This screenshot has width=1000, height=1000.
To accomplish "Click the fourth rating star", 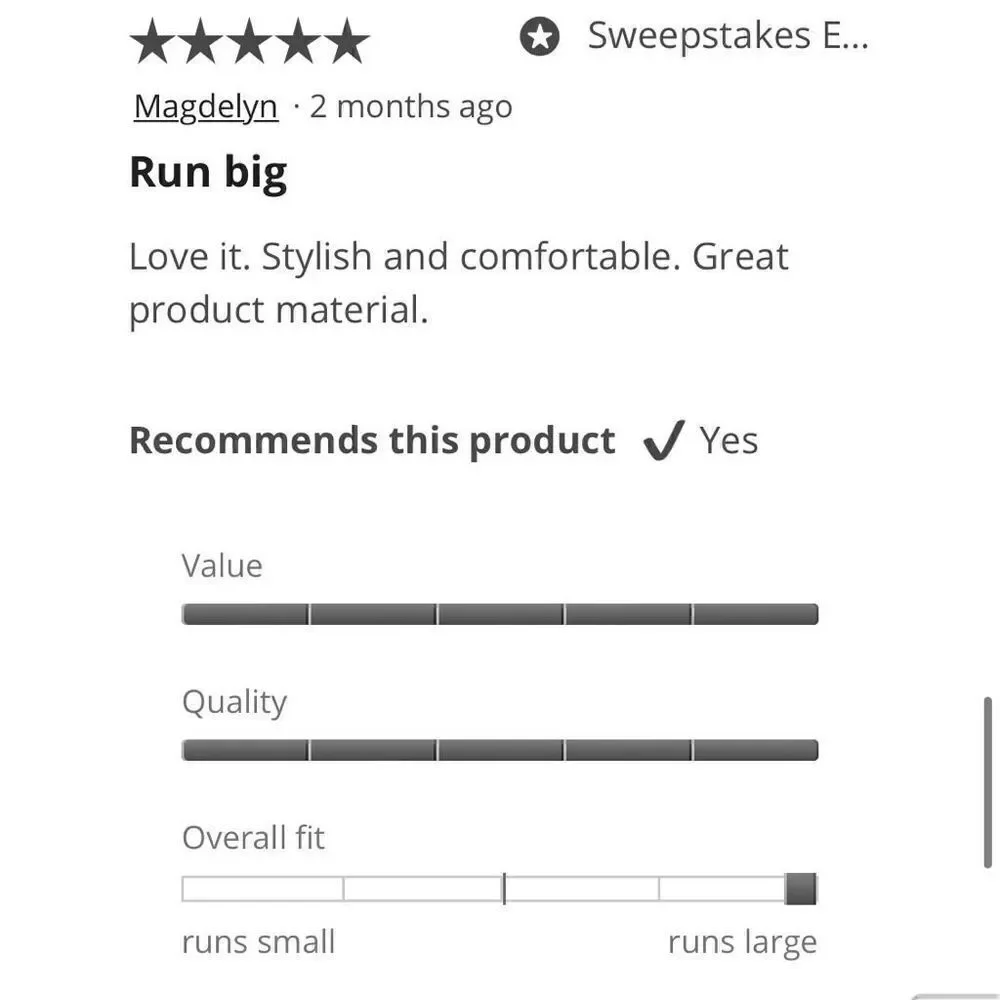I will [x=298, y=41].
